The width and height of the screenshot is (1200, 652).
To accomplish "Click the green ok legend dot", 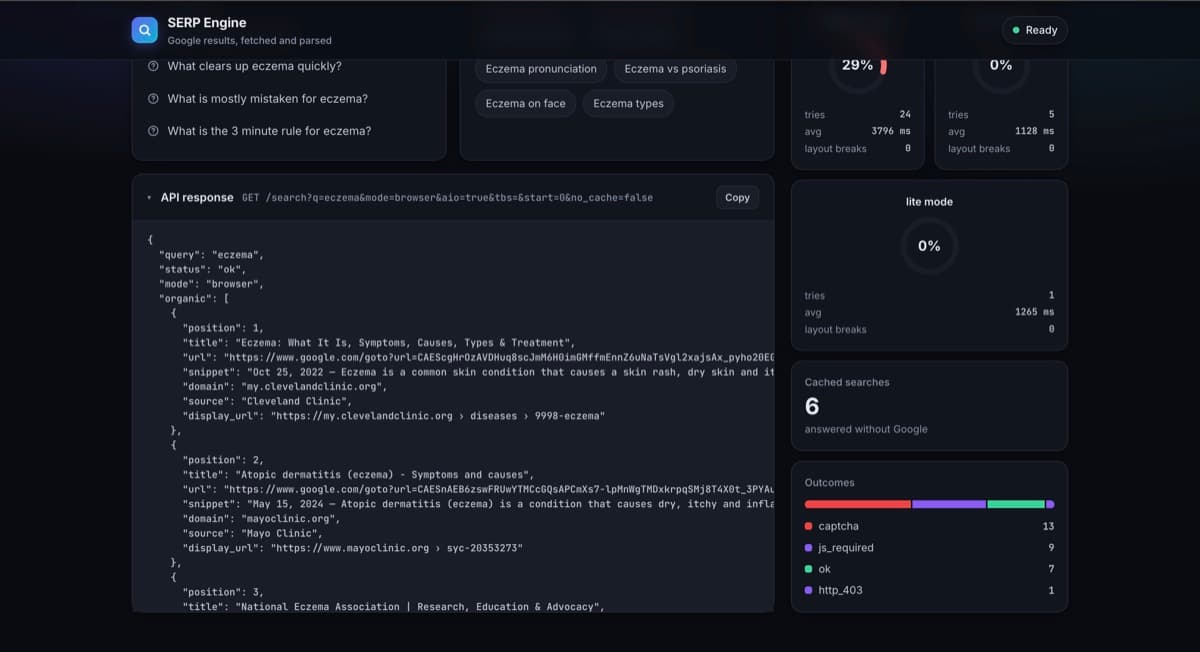I will [808, 569].
